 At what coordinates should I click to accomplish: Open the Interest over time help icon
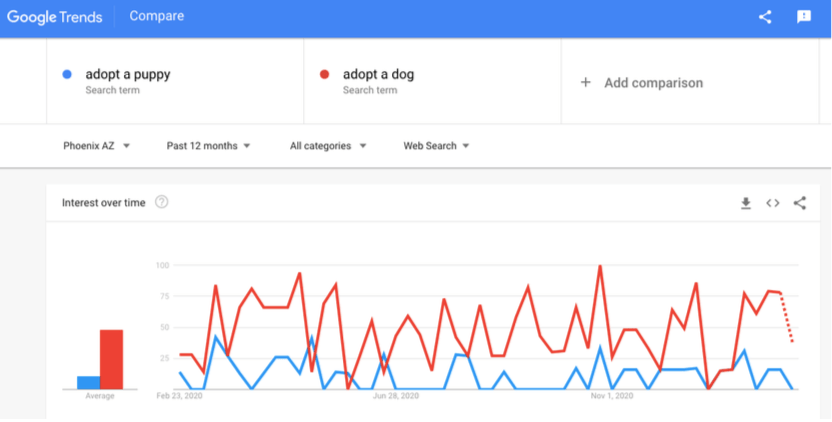(x=162, y=202)
